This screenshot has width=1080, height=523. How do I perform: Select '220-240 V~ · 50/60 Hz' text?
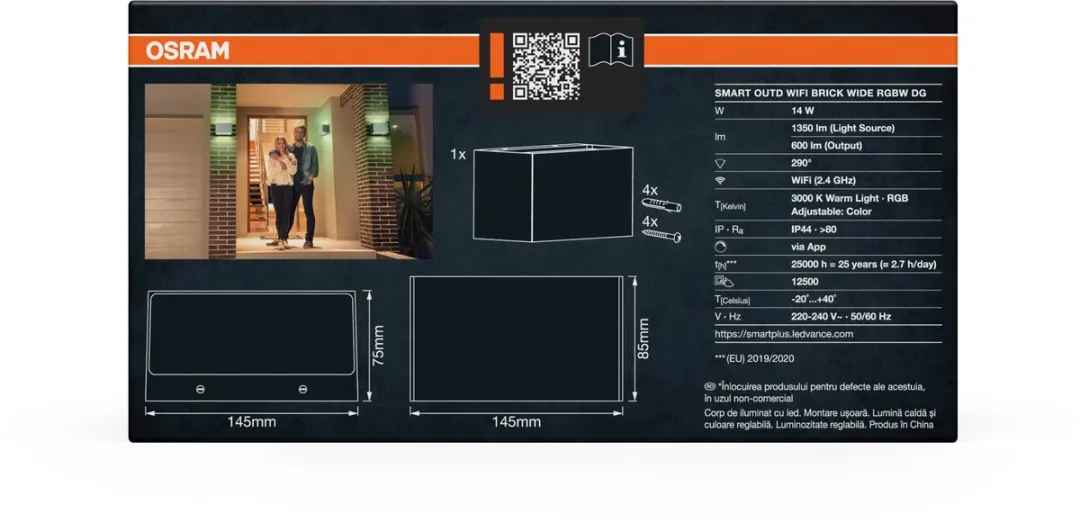tap(841, 317)
